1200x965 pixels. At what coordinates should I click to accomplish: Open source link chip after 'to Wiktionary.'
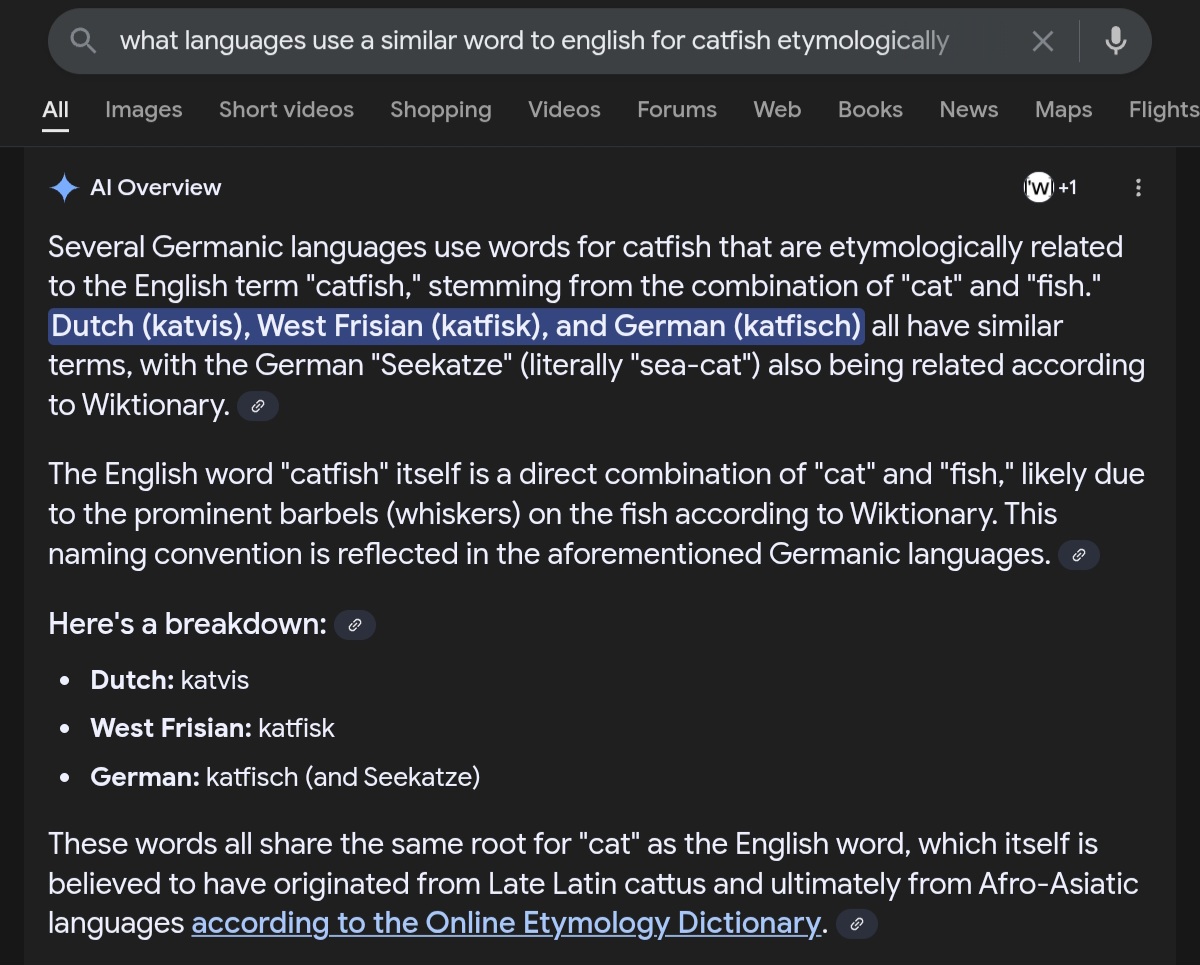(x=257, y=406)
